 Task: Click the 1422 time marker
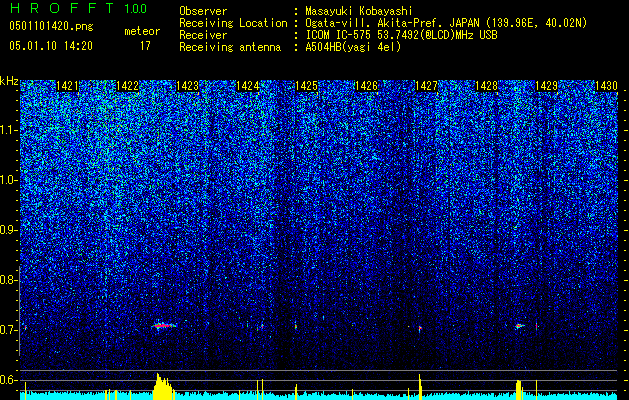pos(127,86)
